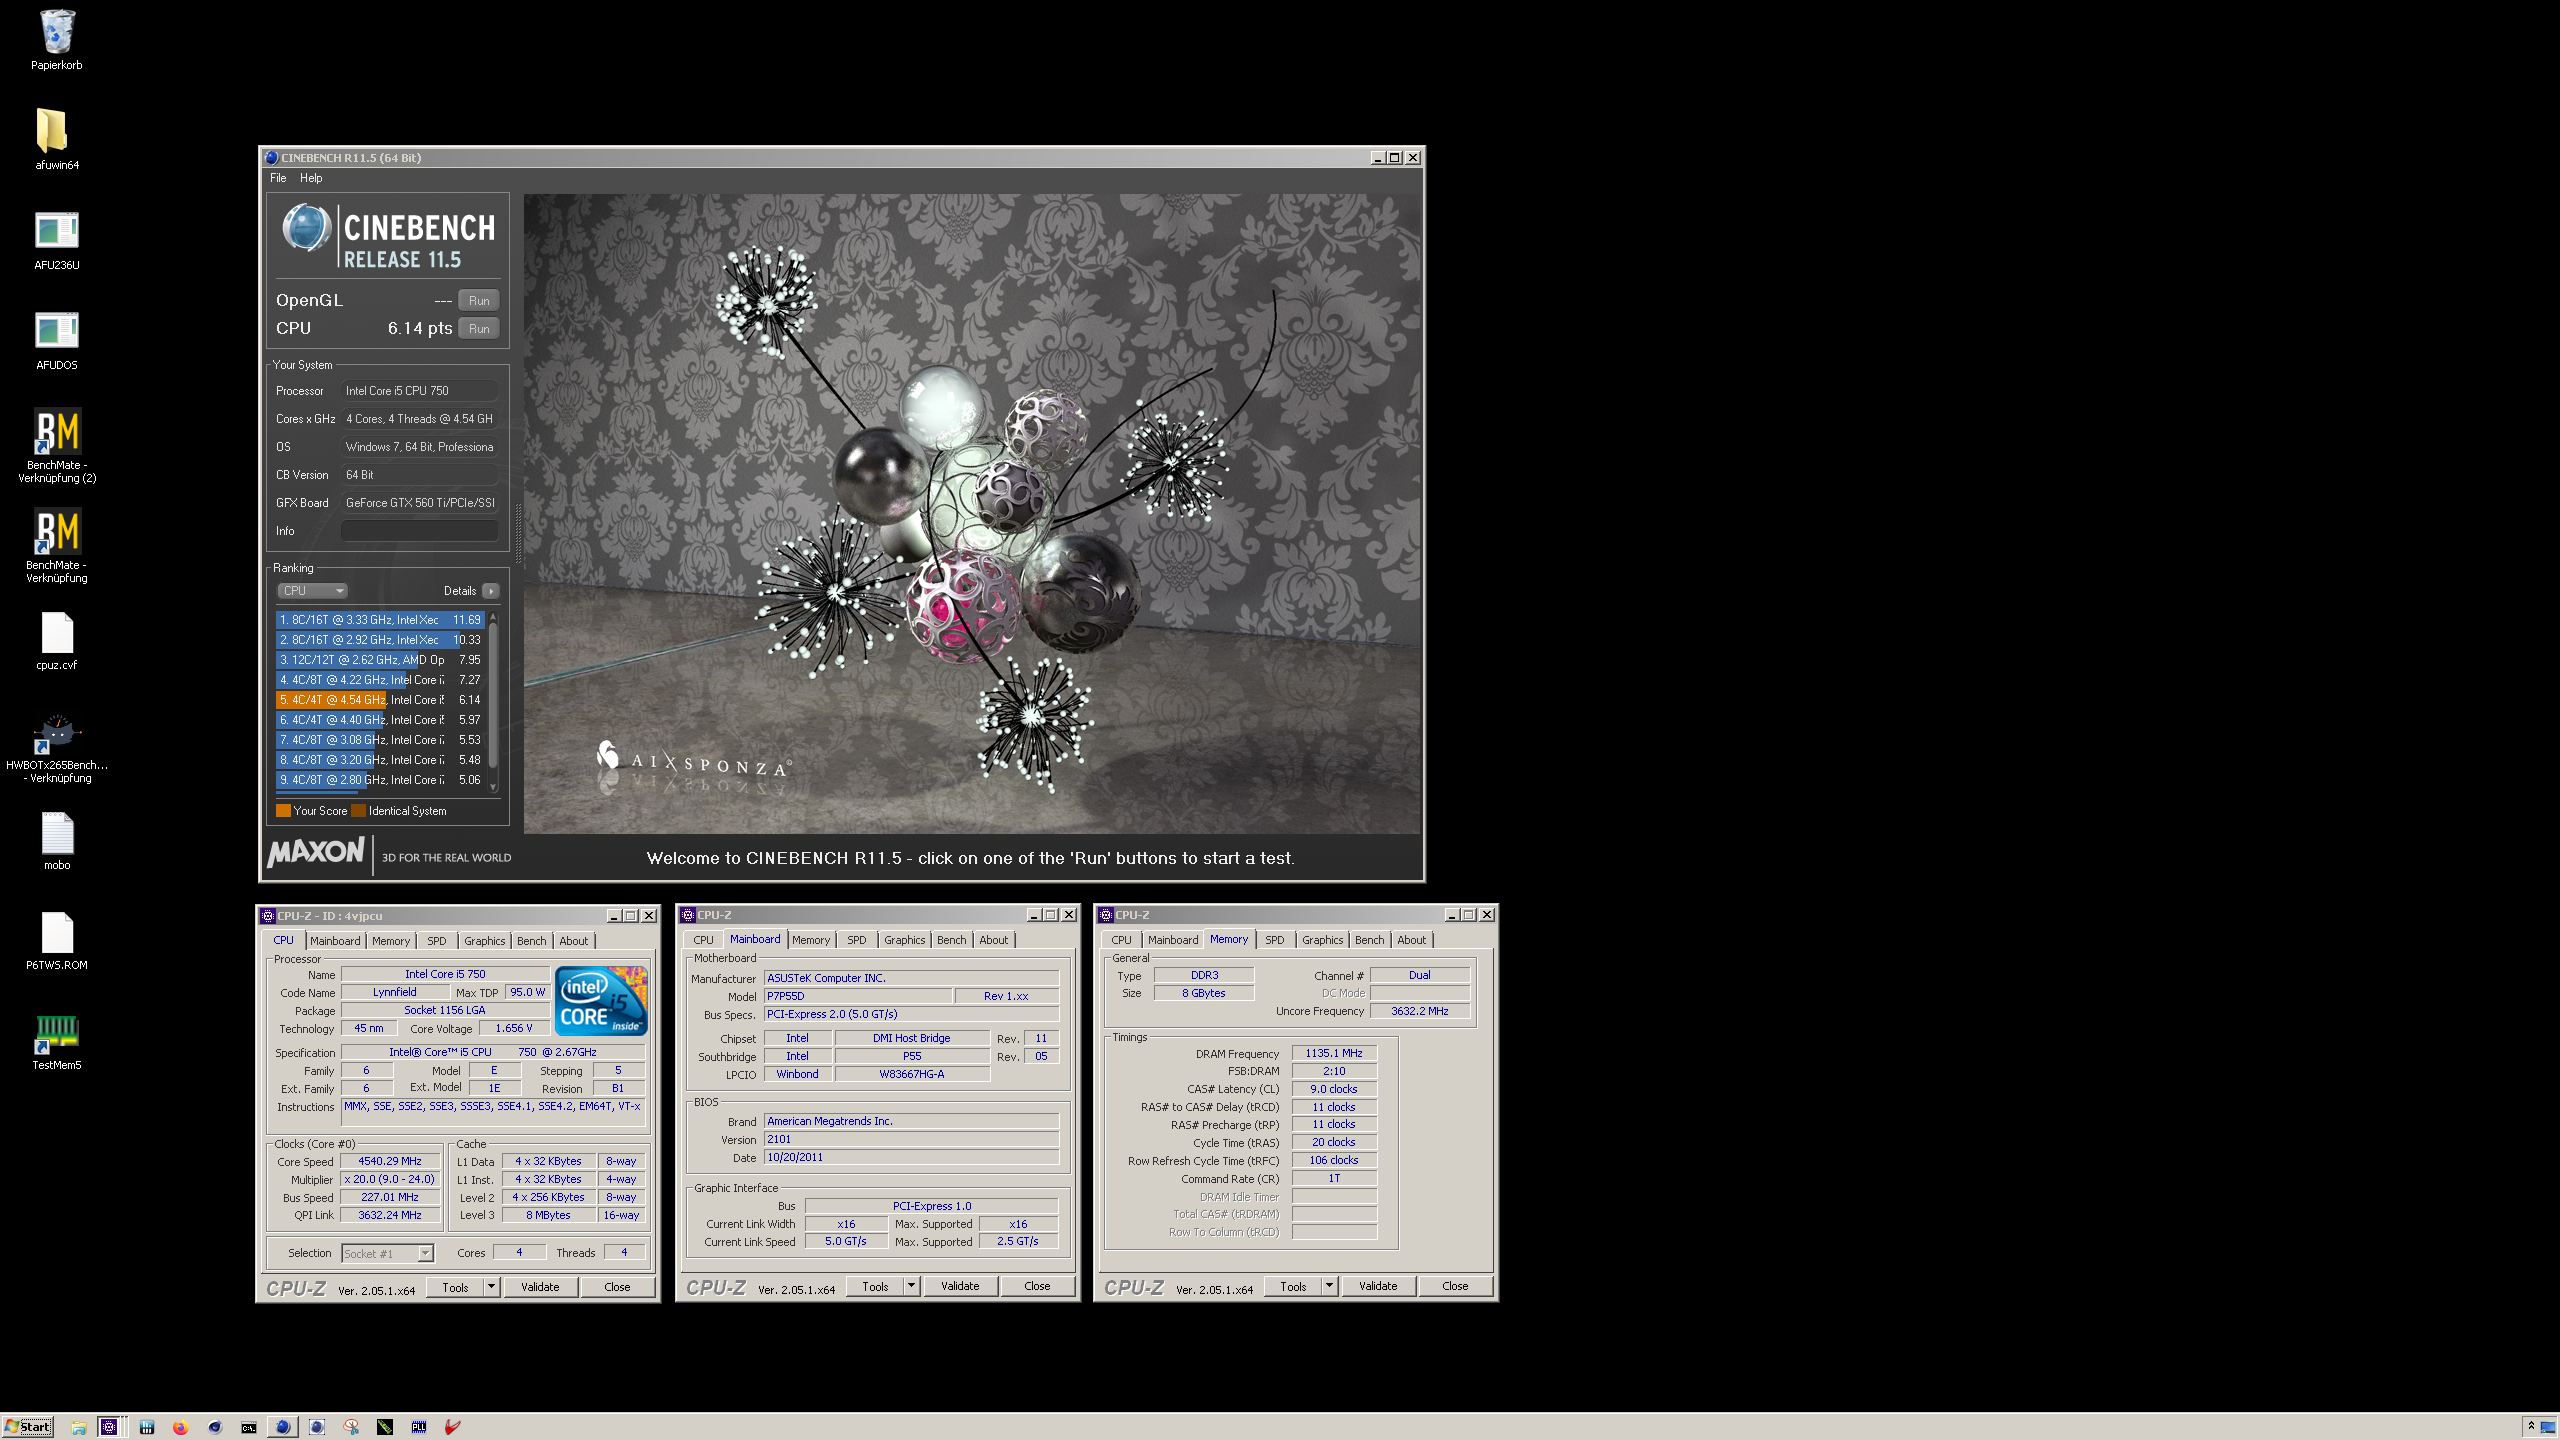Open CPU tab in Memory CPU-Z window
The image size is (2560, 1440).
(1121, 940)
